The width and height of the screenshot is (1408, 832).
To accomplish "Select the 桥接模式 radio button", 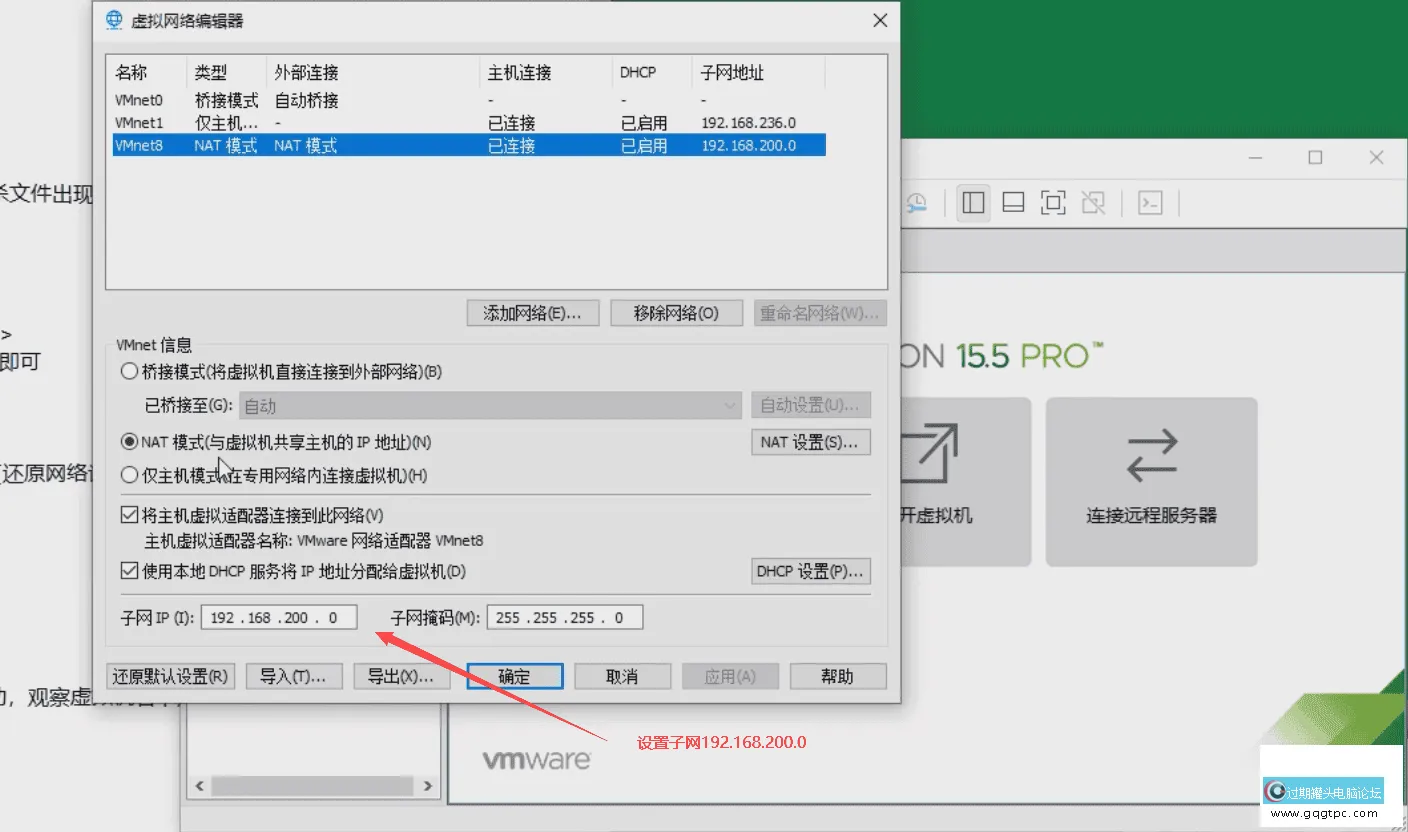I will point(130,370).
